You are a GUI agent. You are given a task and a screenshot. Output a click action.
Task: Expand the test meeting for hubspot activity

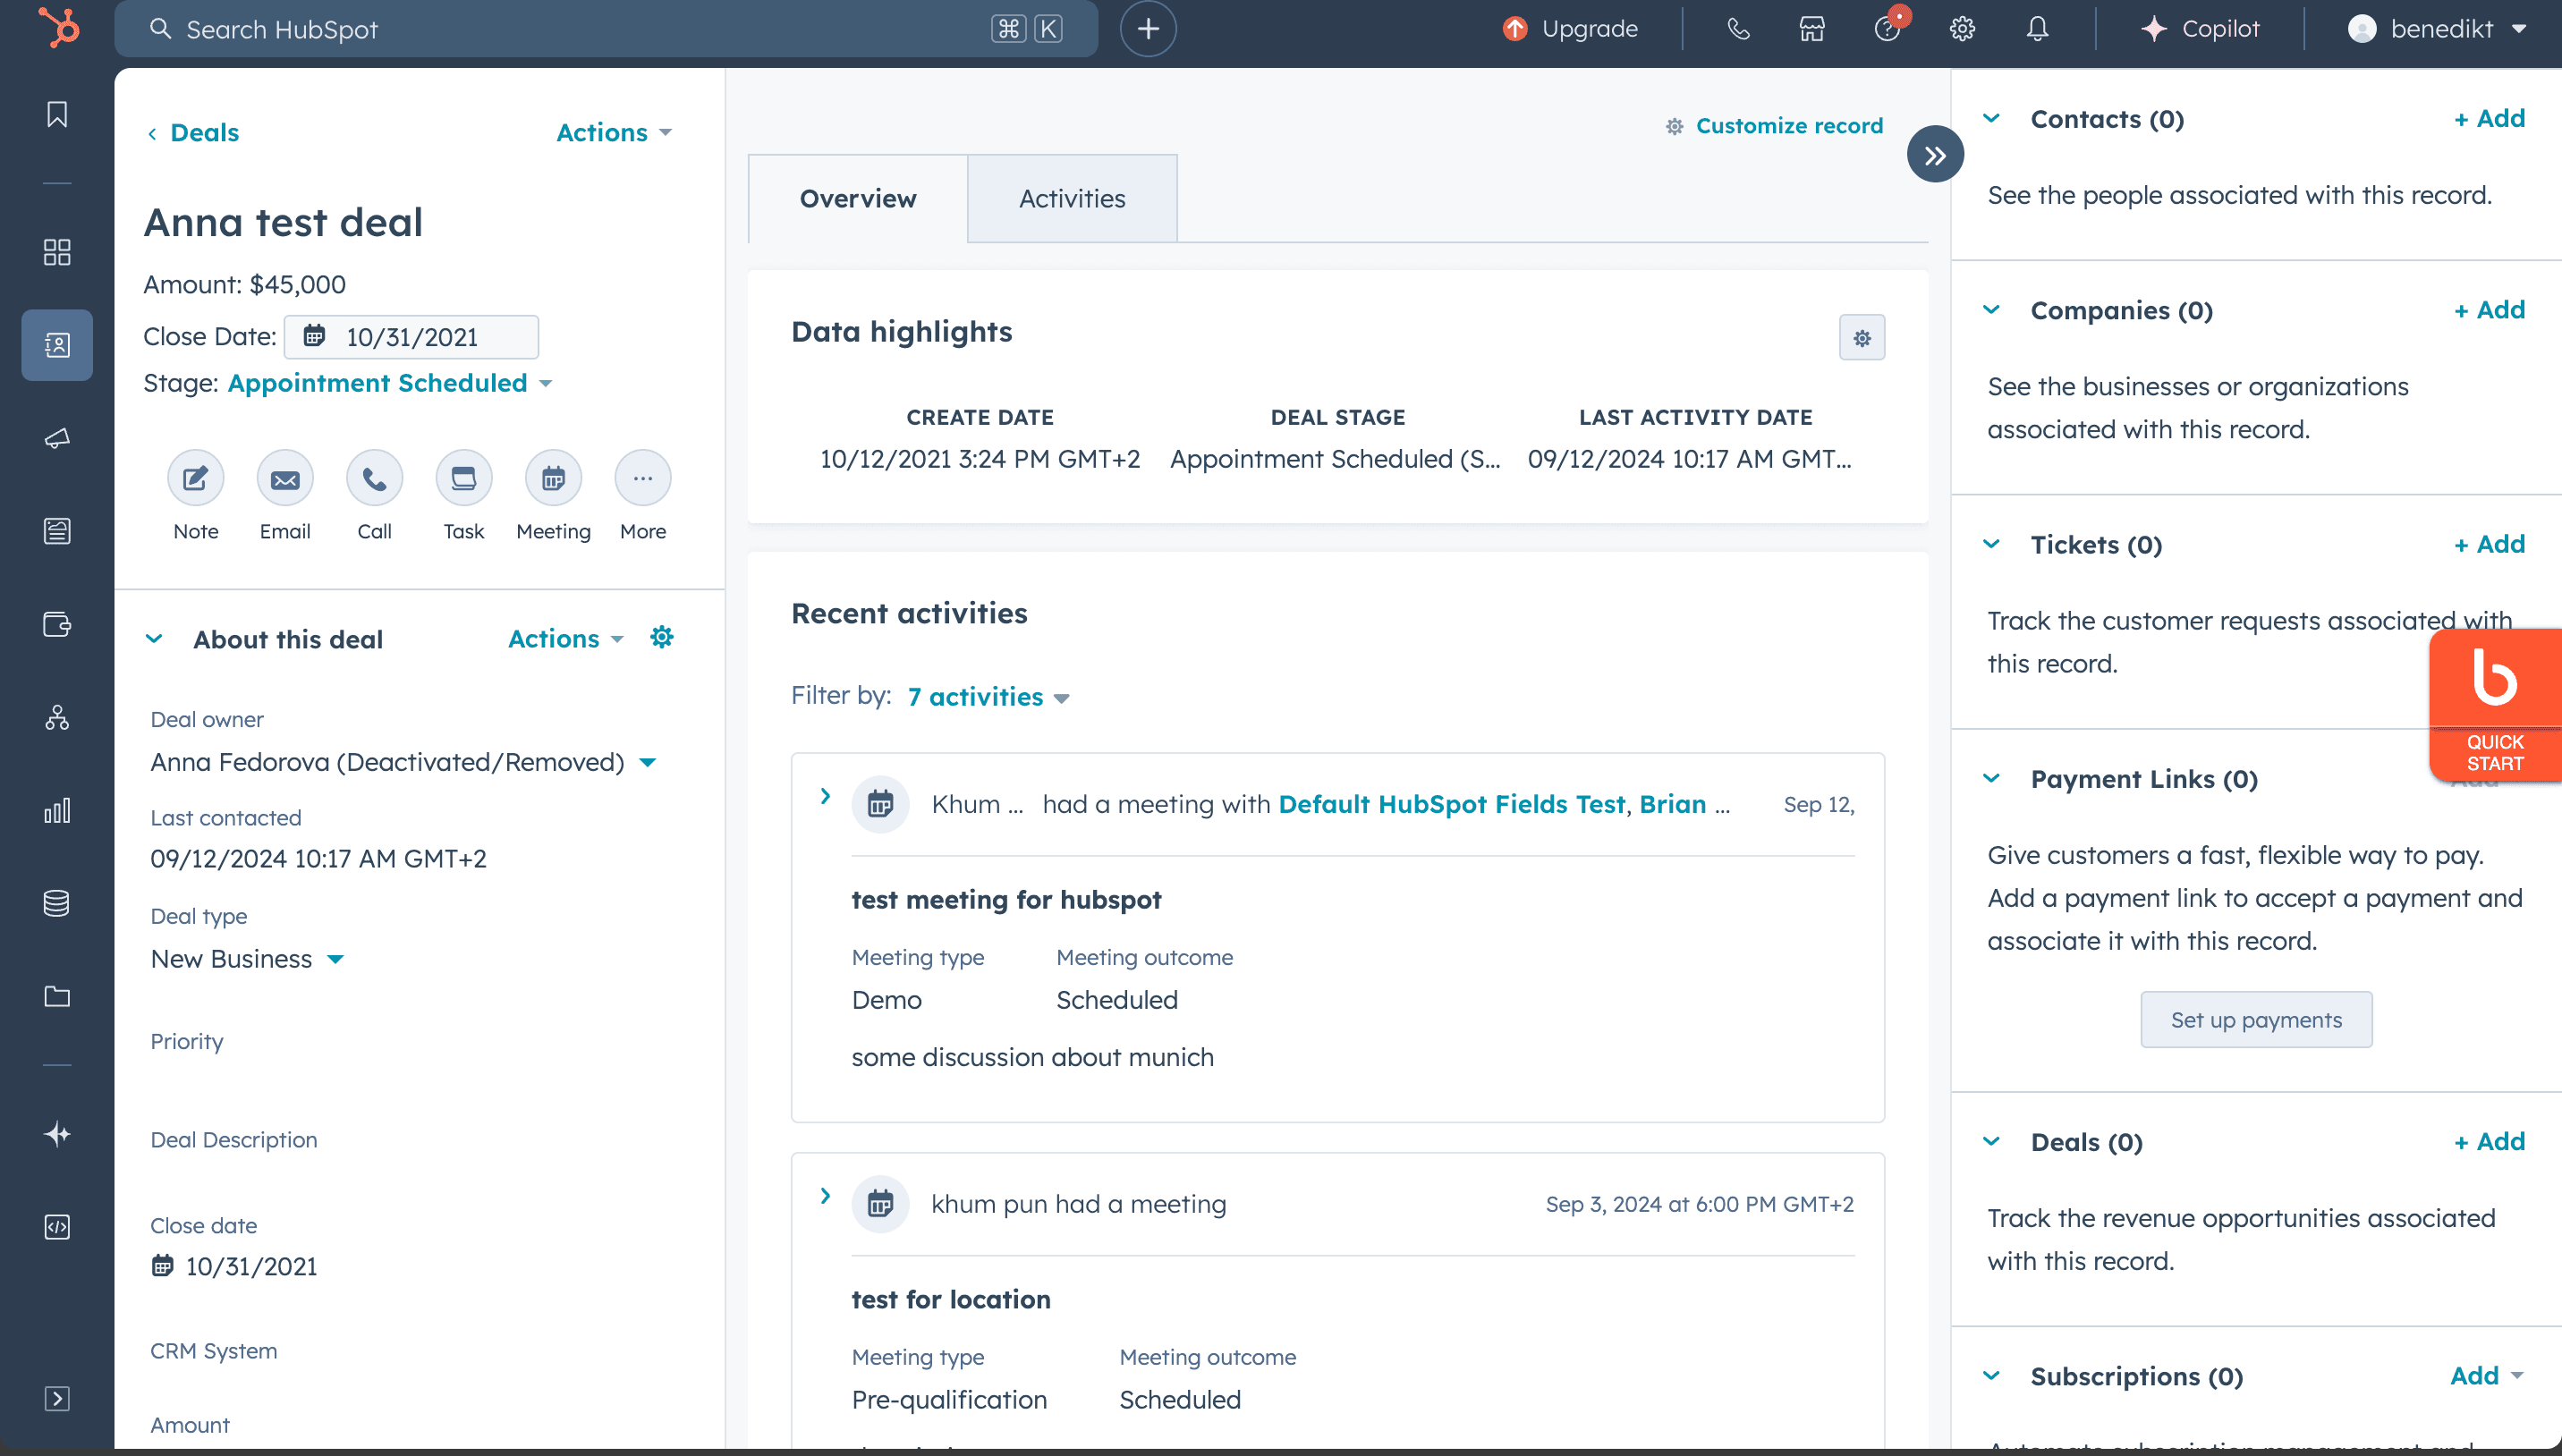[x=825, y=796]
